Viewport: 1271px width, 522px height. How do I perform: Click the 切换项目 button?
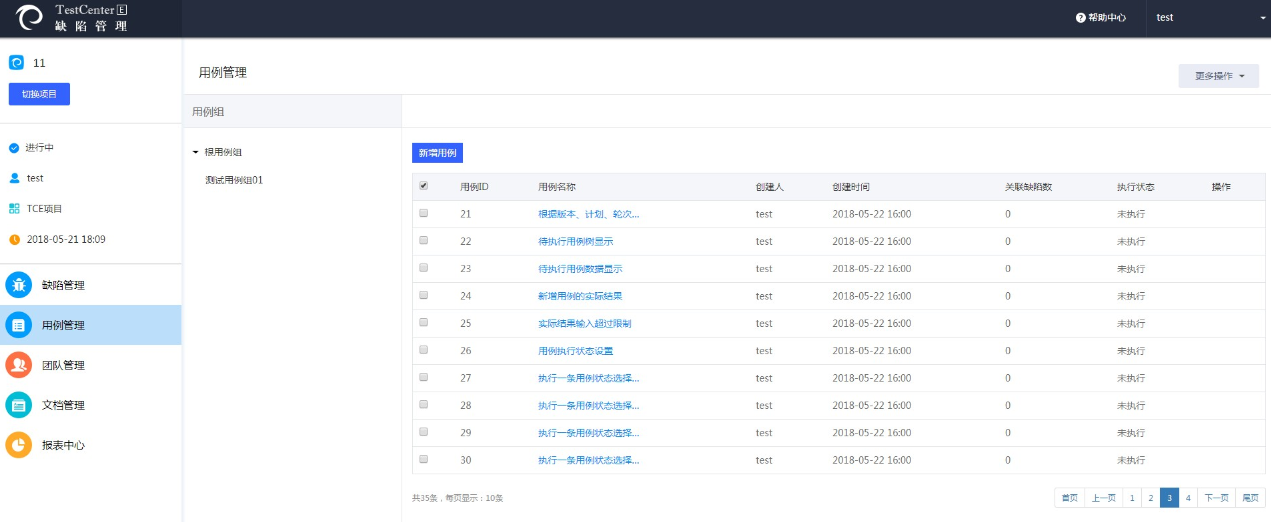pos(39,94)
